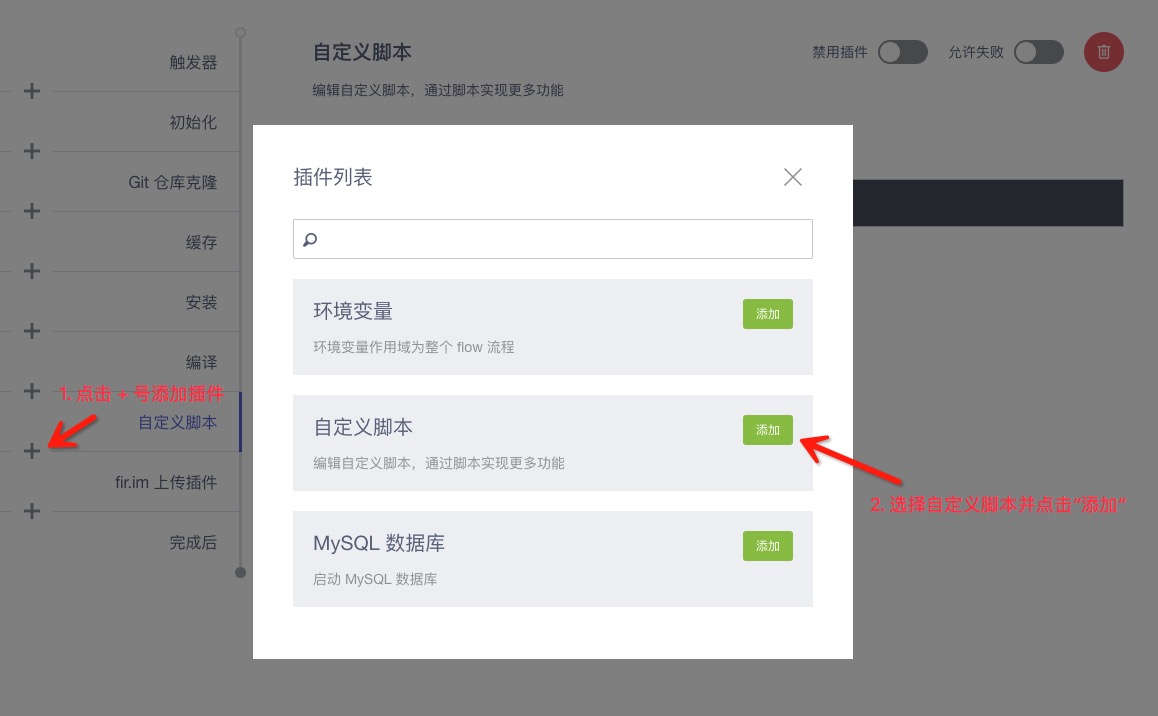Toggle the 禁用插件 switch

point(902,52)
